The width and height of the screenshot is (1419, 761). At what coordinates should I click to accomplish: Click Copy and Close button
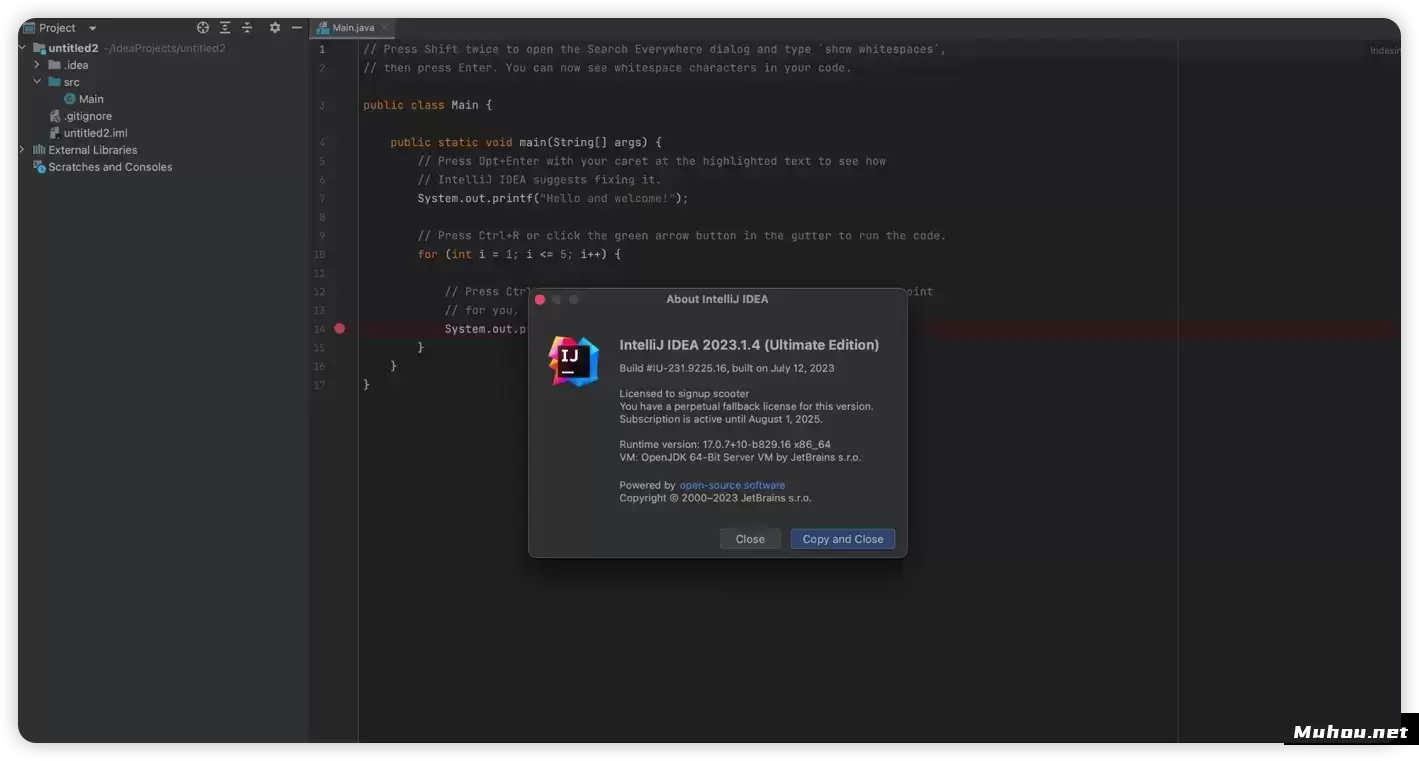pyautogui.click(x=843, y=539)
